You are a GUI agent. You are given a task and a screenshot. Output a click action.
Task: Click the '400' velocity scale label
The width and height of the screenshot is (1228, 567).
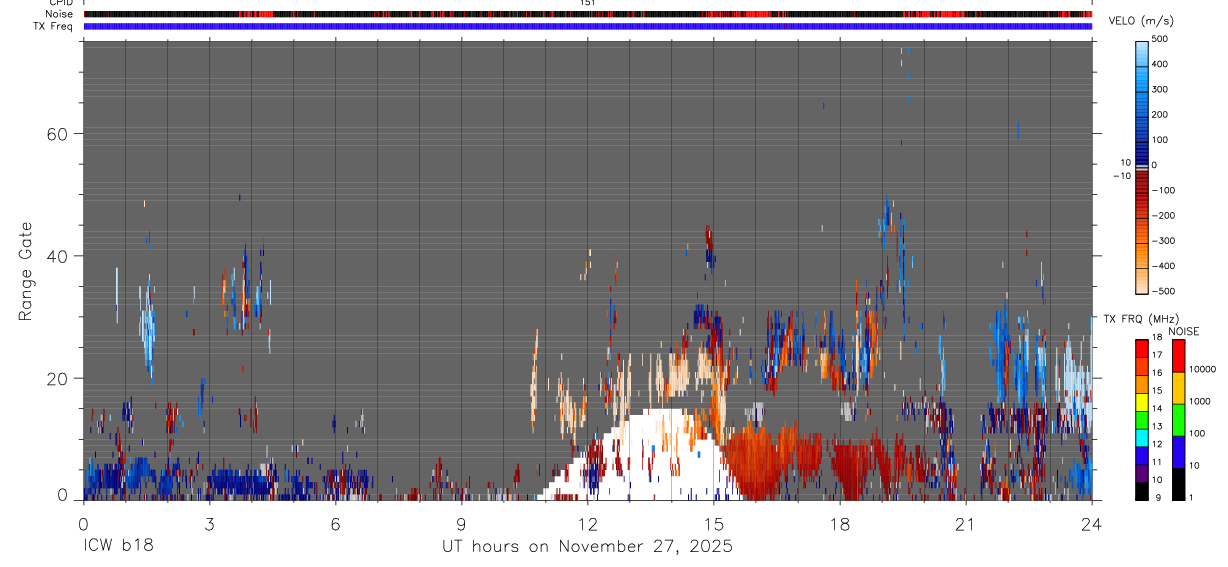[1160, 64]
